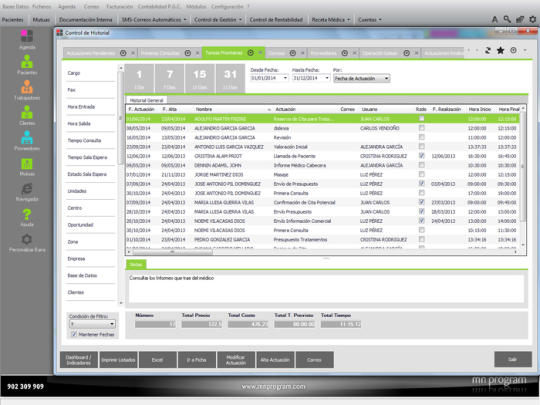Screen dimensions: 540x405
Task: Click the Alta Actuación button
Action: pos(275,360)
